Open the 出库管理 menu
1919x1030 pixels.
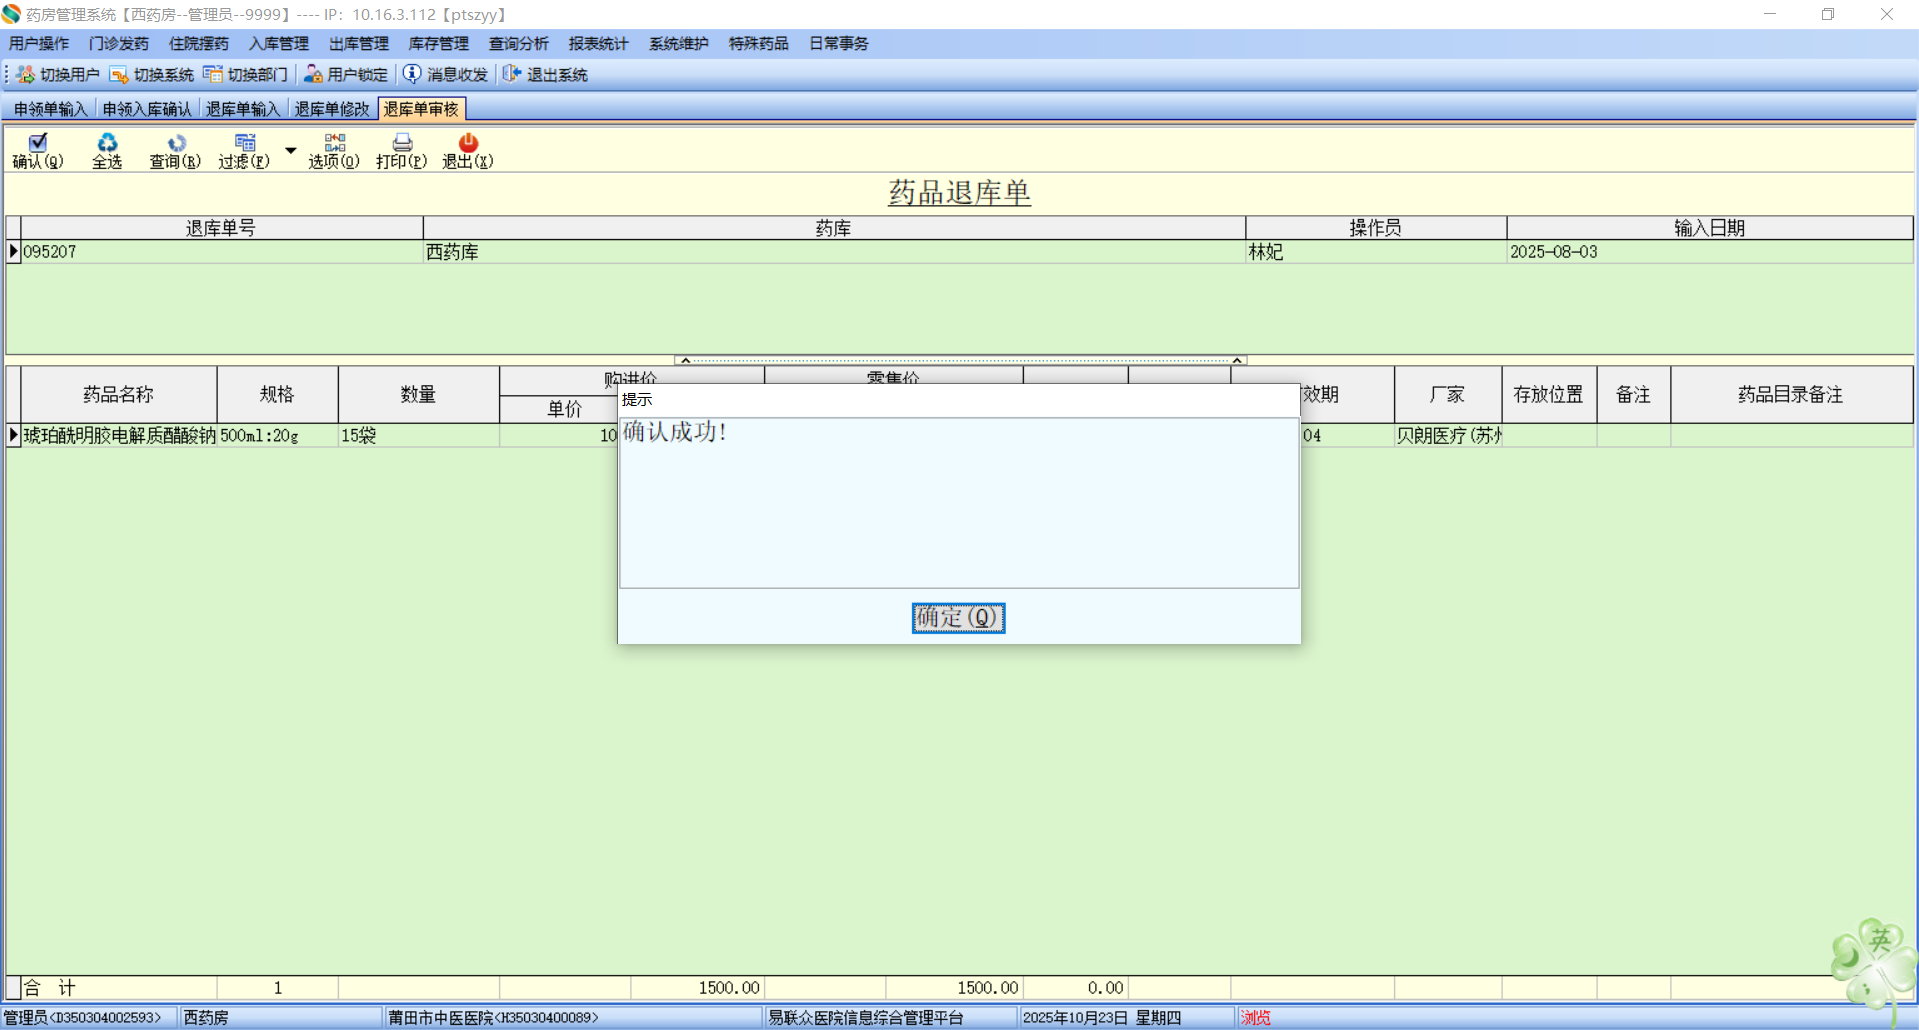(x=359, y=44)
